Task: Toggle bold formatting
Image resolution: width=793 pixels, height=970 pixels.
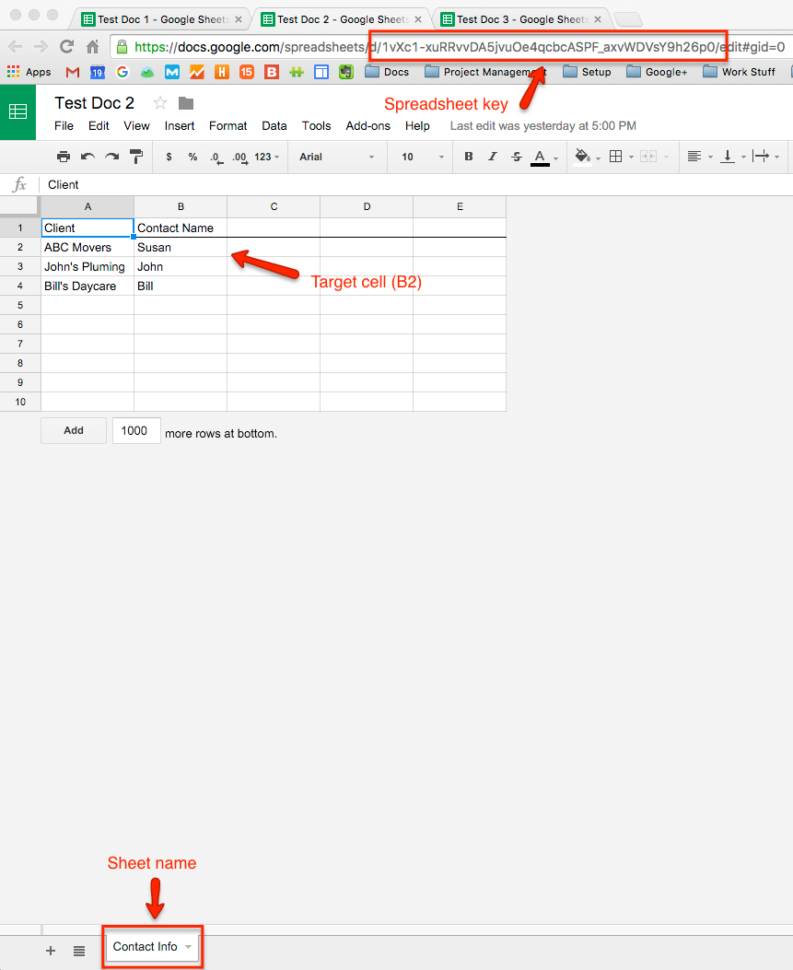Action: click(x=468, y=157)
